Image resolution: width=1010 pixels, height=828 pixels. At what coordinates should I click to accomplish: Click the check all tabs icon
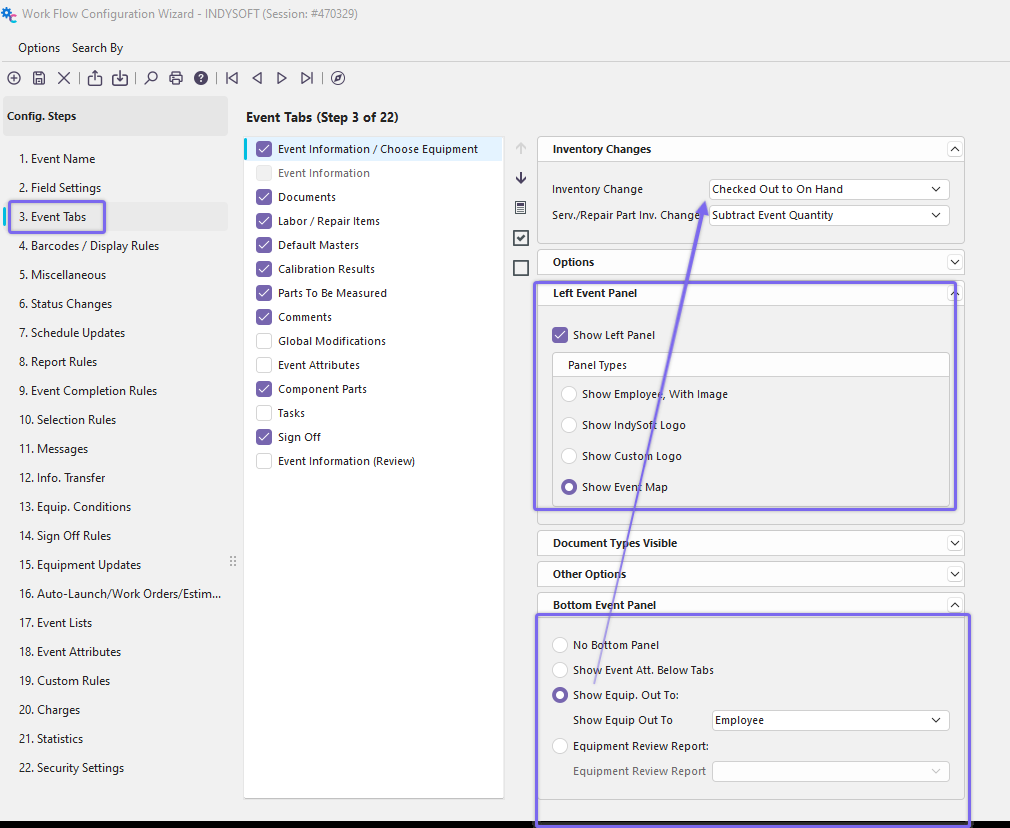(x=520, y=238)
